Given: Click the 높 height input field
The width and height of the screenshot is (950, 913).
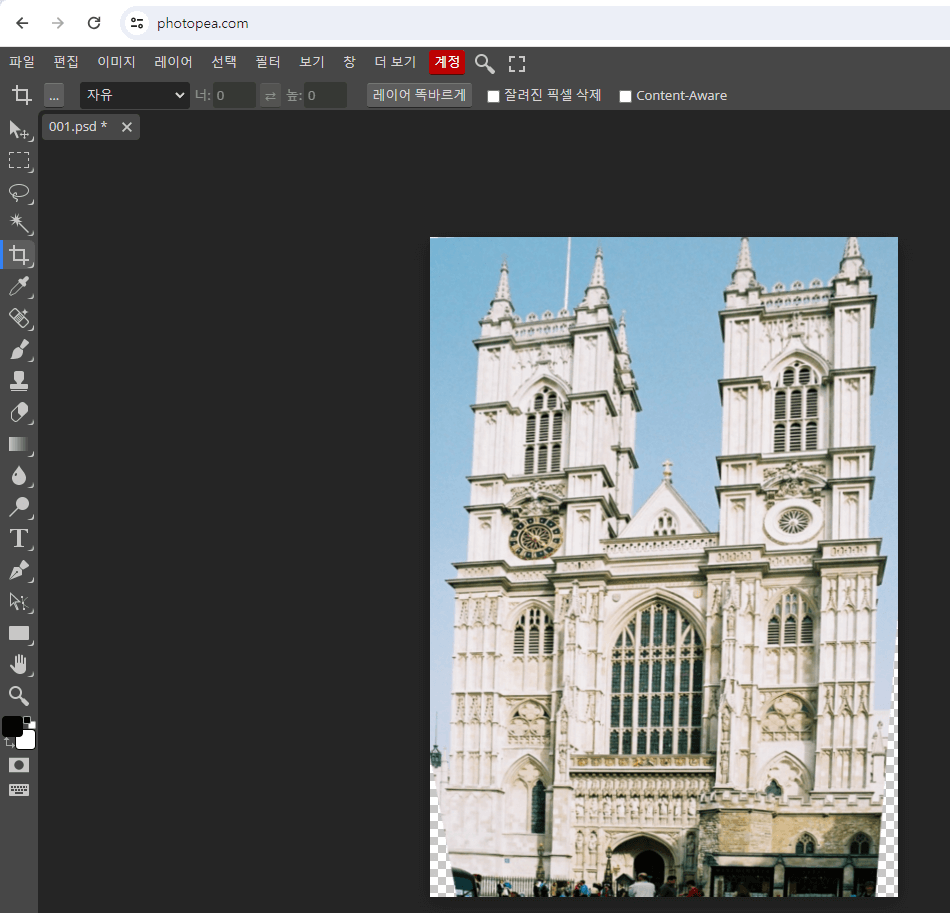Looking at the screenshot, I should tap(325, 96).
